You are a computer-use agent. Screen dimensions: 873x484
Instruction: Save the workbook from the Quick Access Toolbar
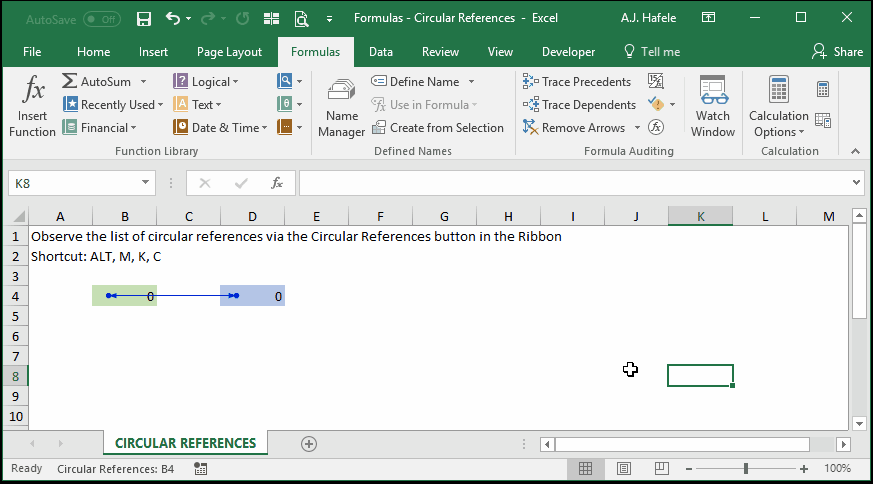pyautogui.click(x=144, y=19)
